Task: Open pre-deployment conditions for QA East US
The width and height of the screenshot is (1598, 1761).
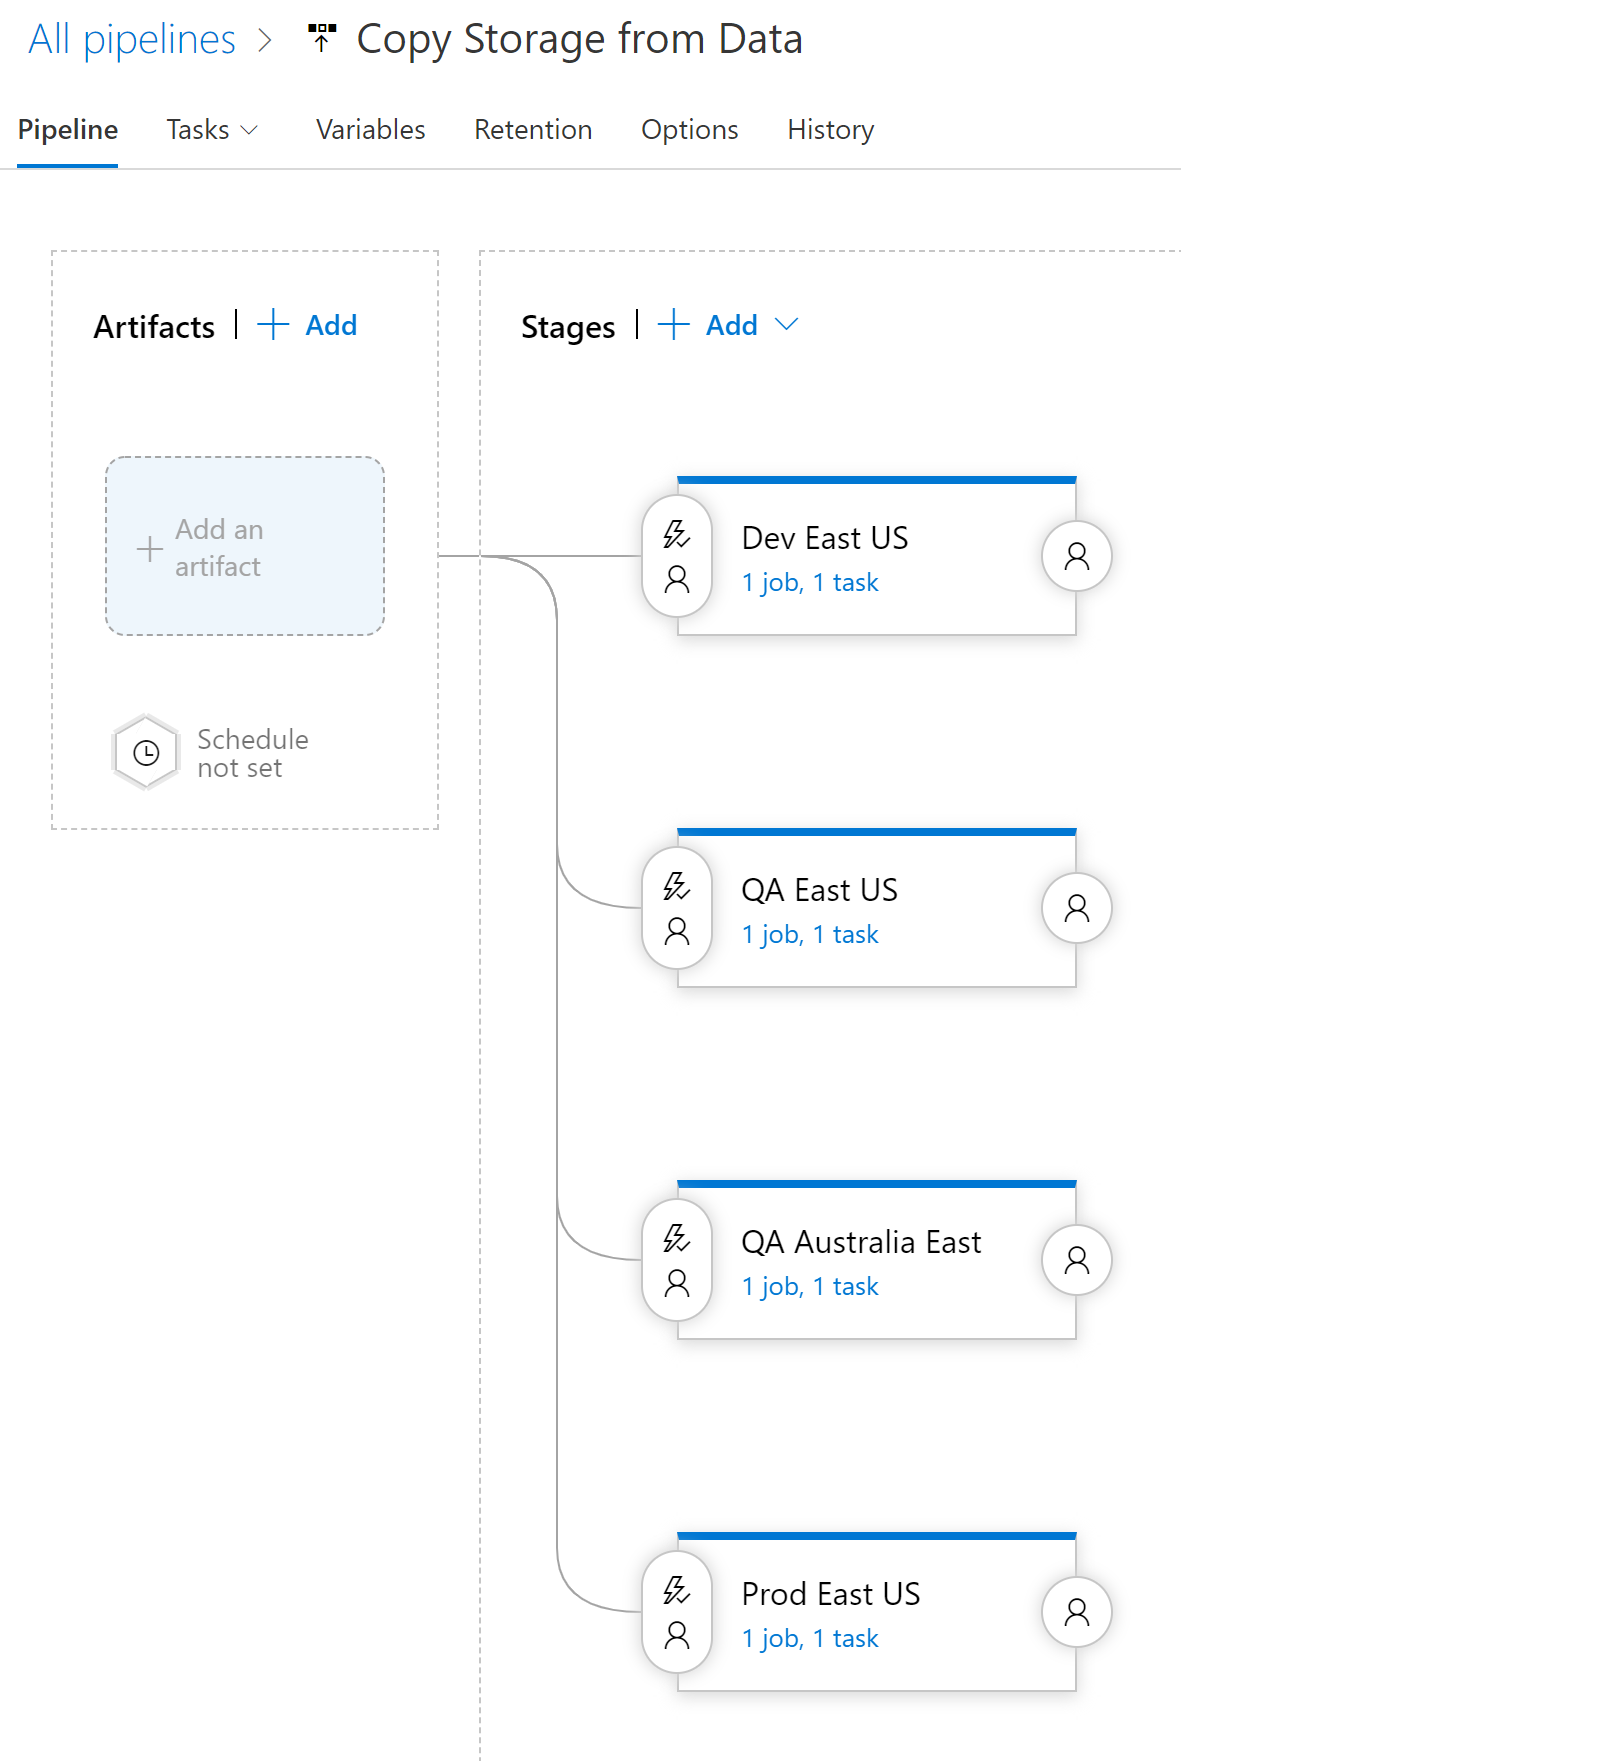Action: click(677, 908)
